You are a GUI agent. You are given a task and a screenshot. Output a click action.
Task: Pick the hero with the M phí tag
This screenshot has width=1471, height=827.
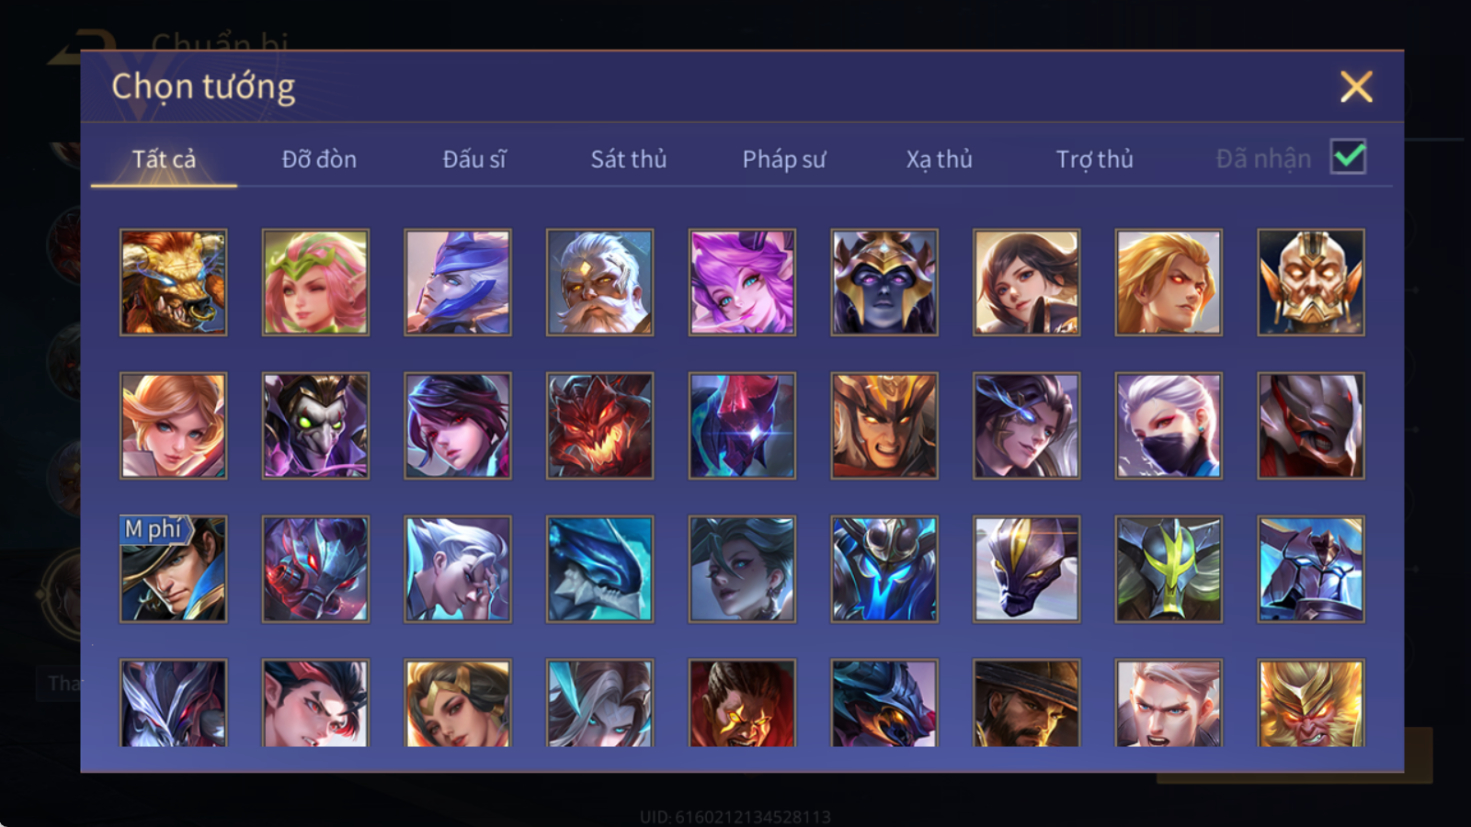[173, 569]
